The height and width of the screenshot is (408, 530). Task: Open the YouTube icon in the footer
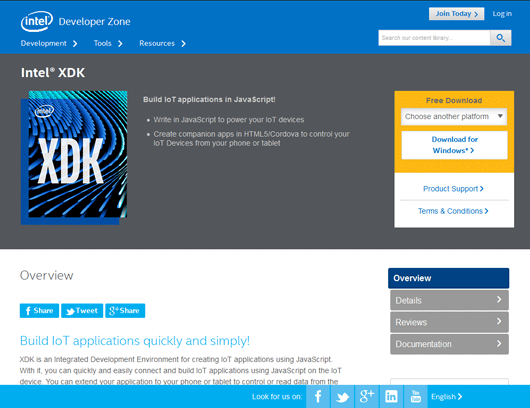coord(415,397)
